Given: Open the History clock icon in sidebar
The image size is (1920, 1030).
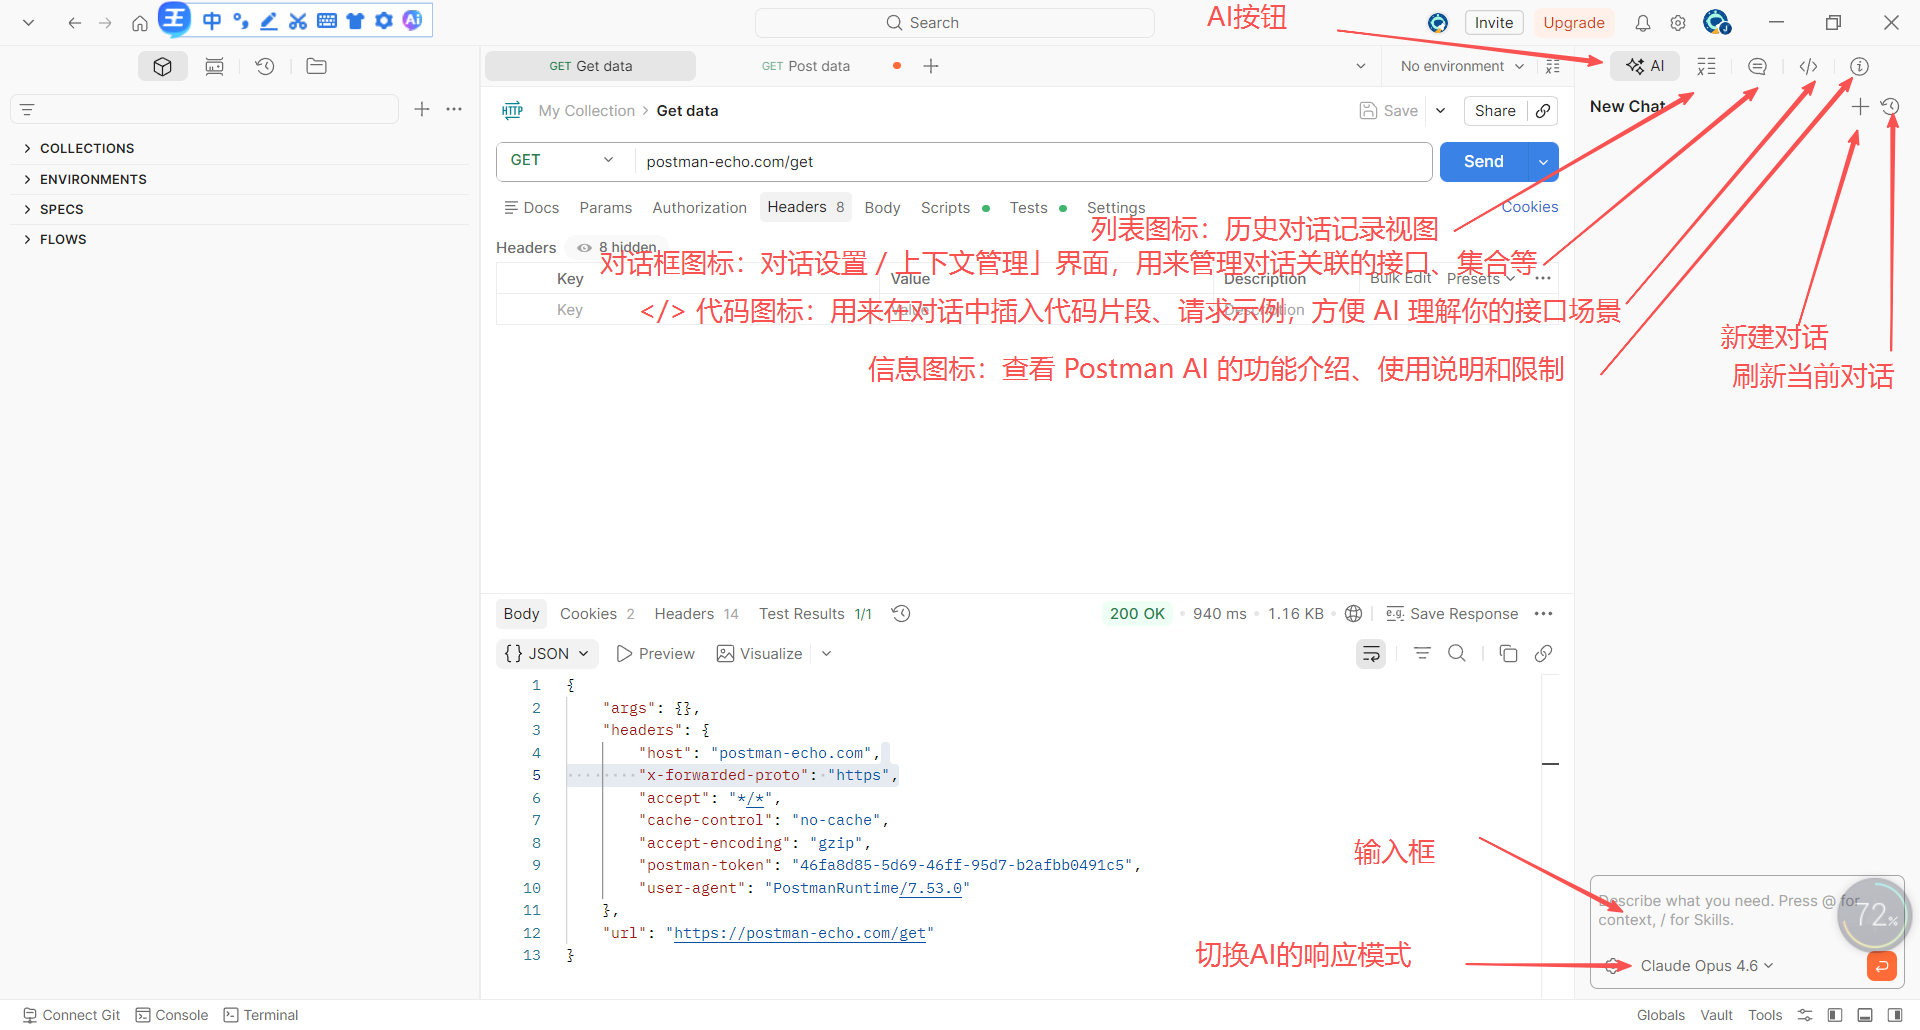Looking at the screenshot, I should click(264, 66).
